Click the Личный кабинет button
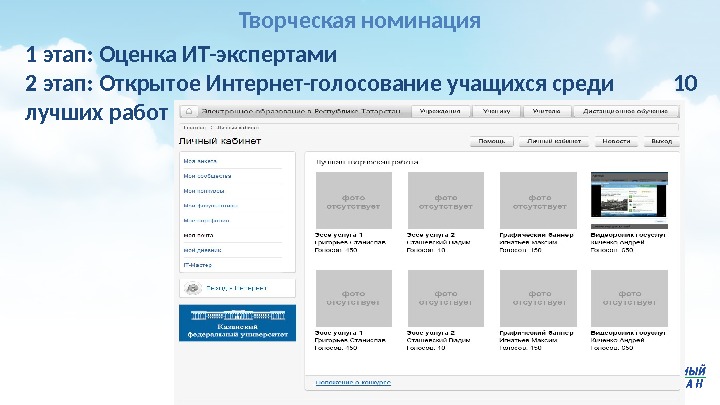Image resolution: width=720 pixels, height=405 pixels. 554,141
